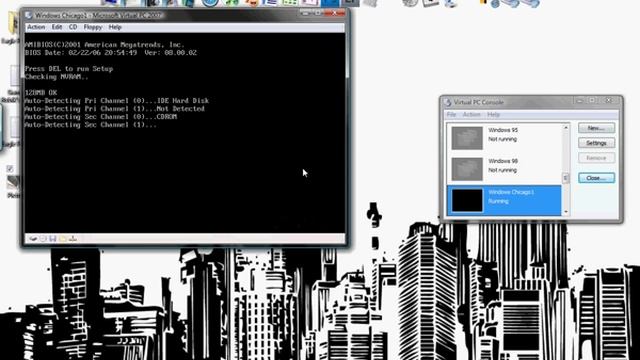Click 'Press DEL to run Setup' text in VM screen

(69, 69)
